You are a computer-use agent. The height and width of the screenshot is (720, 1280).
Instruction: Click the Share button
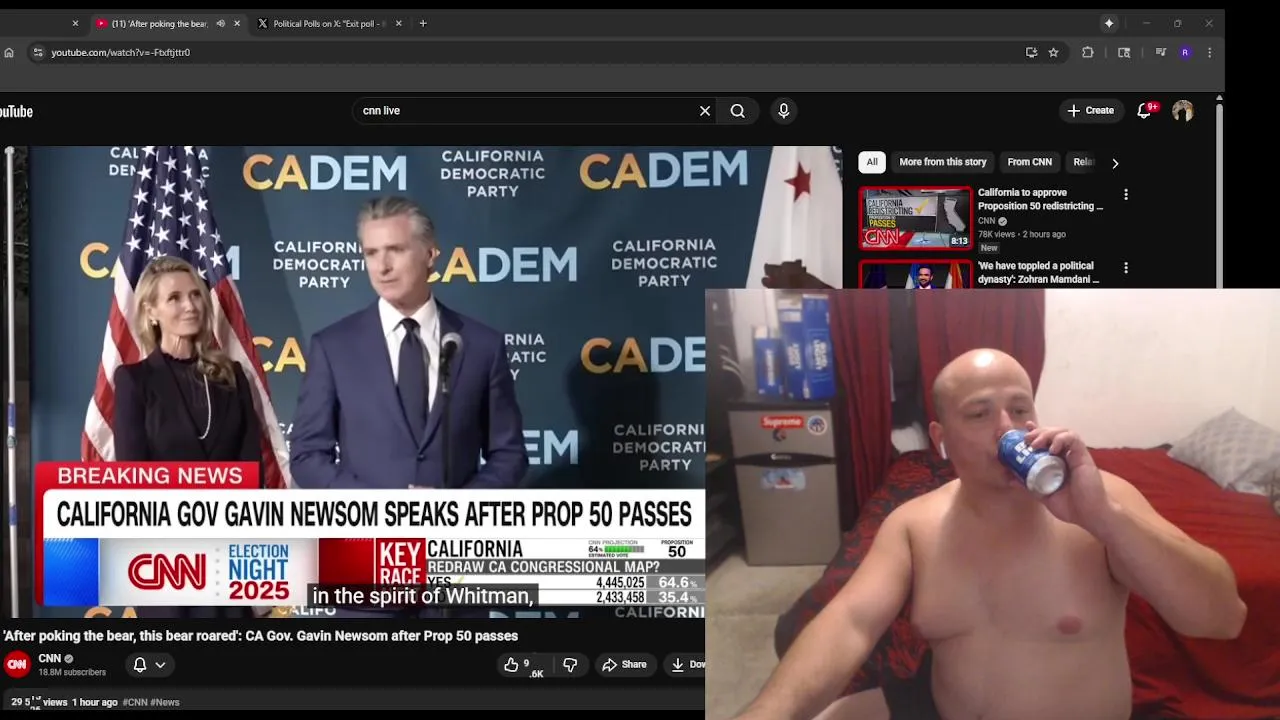(x=624, y=665)
